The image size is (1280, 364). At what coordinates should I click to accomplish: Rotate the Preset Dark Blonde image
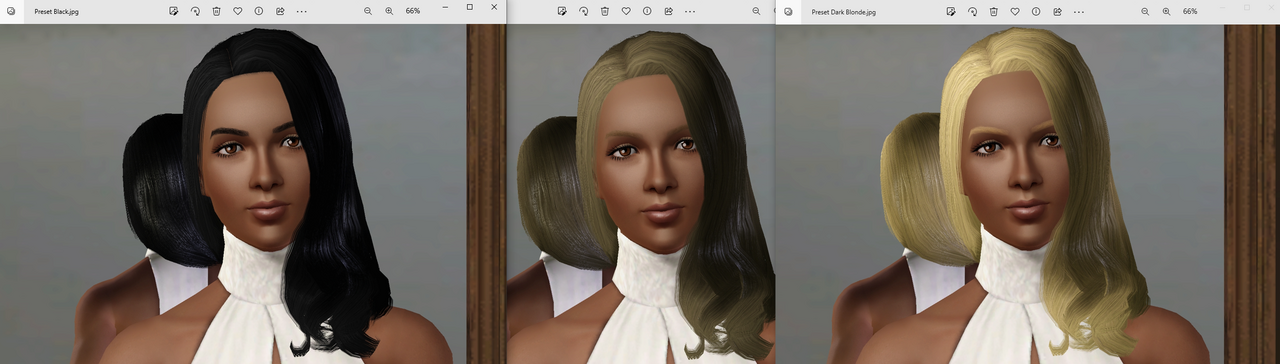(x=972, y=11)
